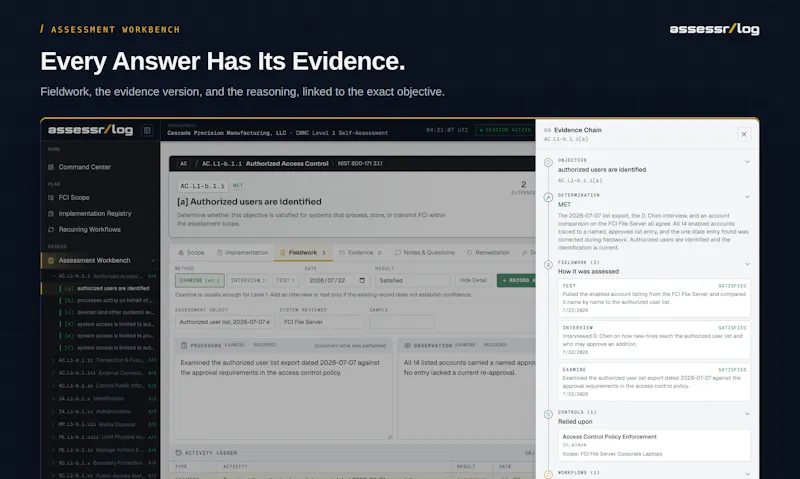The width and height of the screenshot is (800, 479).
Task: Click the Hide Detail button
Action: click(x=473, y=281)
